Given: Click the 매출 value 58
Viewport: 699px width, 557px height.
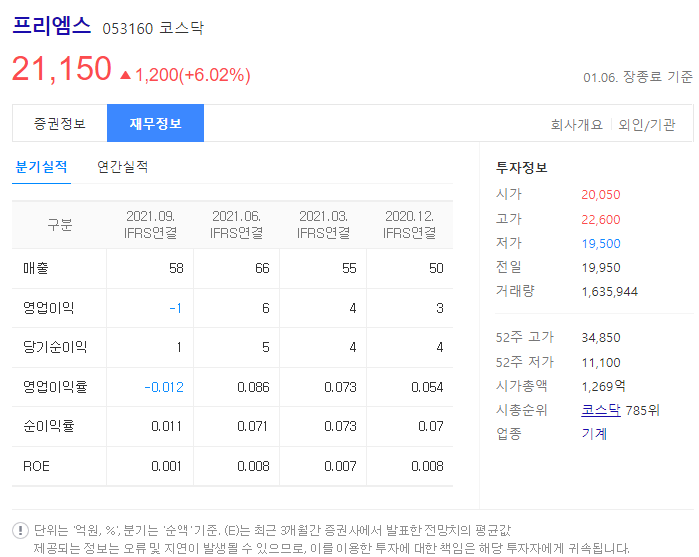Looking at the screenshot, I should pos(176,268).
